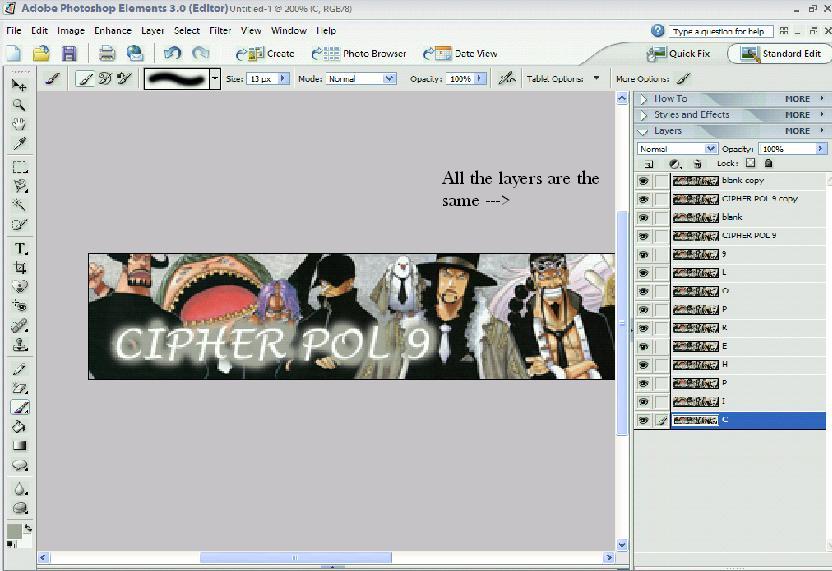Open the brush Size slider arrow
The height and width of the screenshot is (571, 832).
click(283, 79)
